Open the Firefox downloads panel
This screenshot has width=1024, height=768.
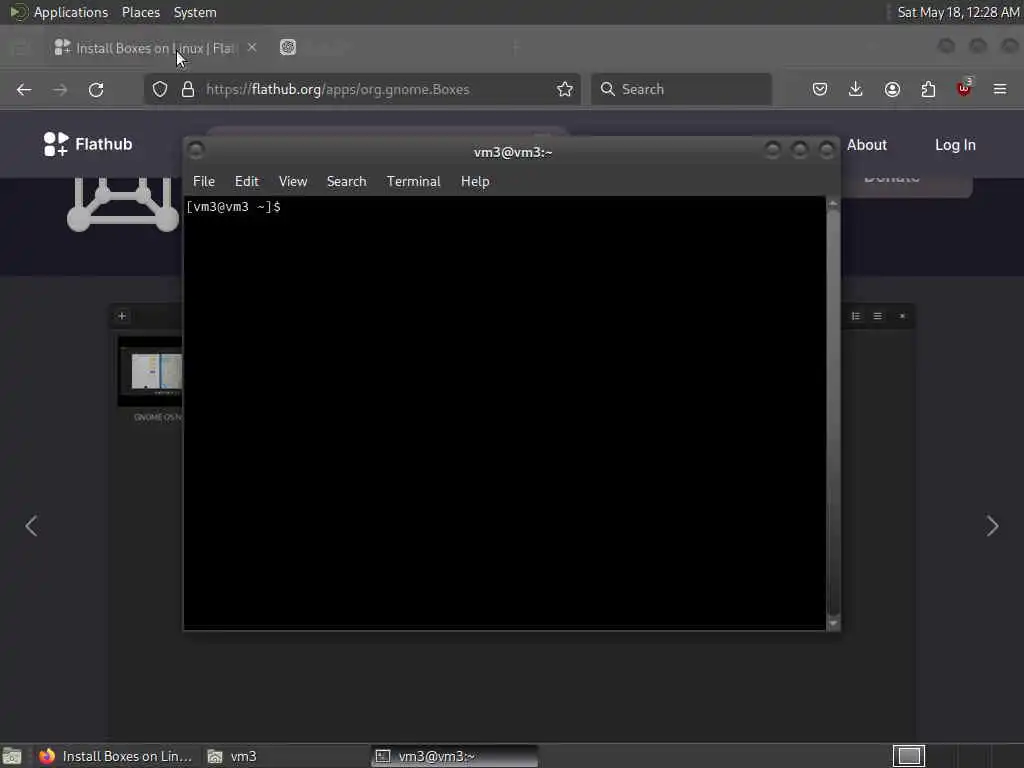[x=856, y=89]
